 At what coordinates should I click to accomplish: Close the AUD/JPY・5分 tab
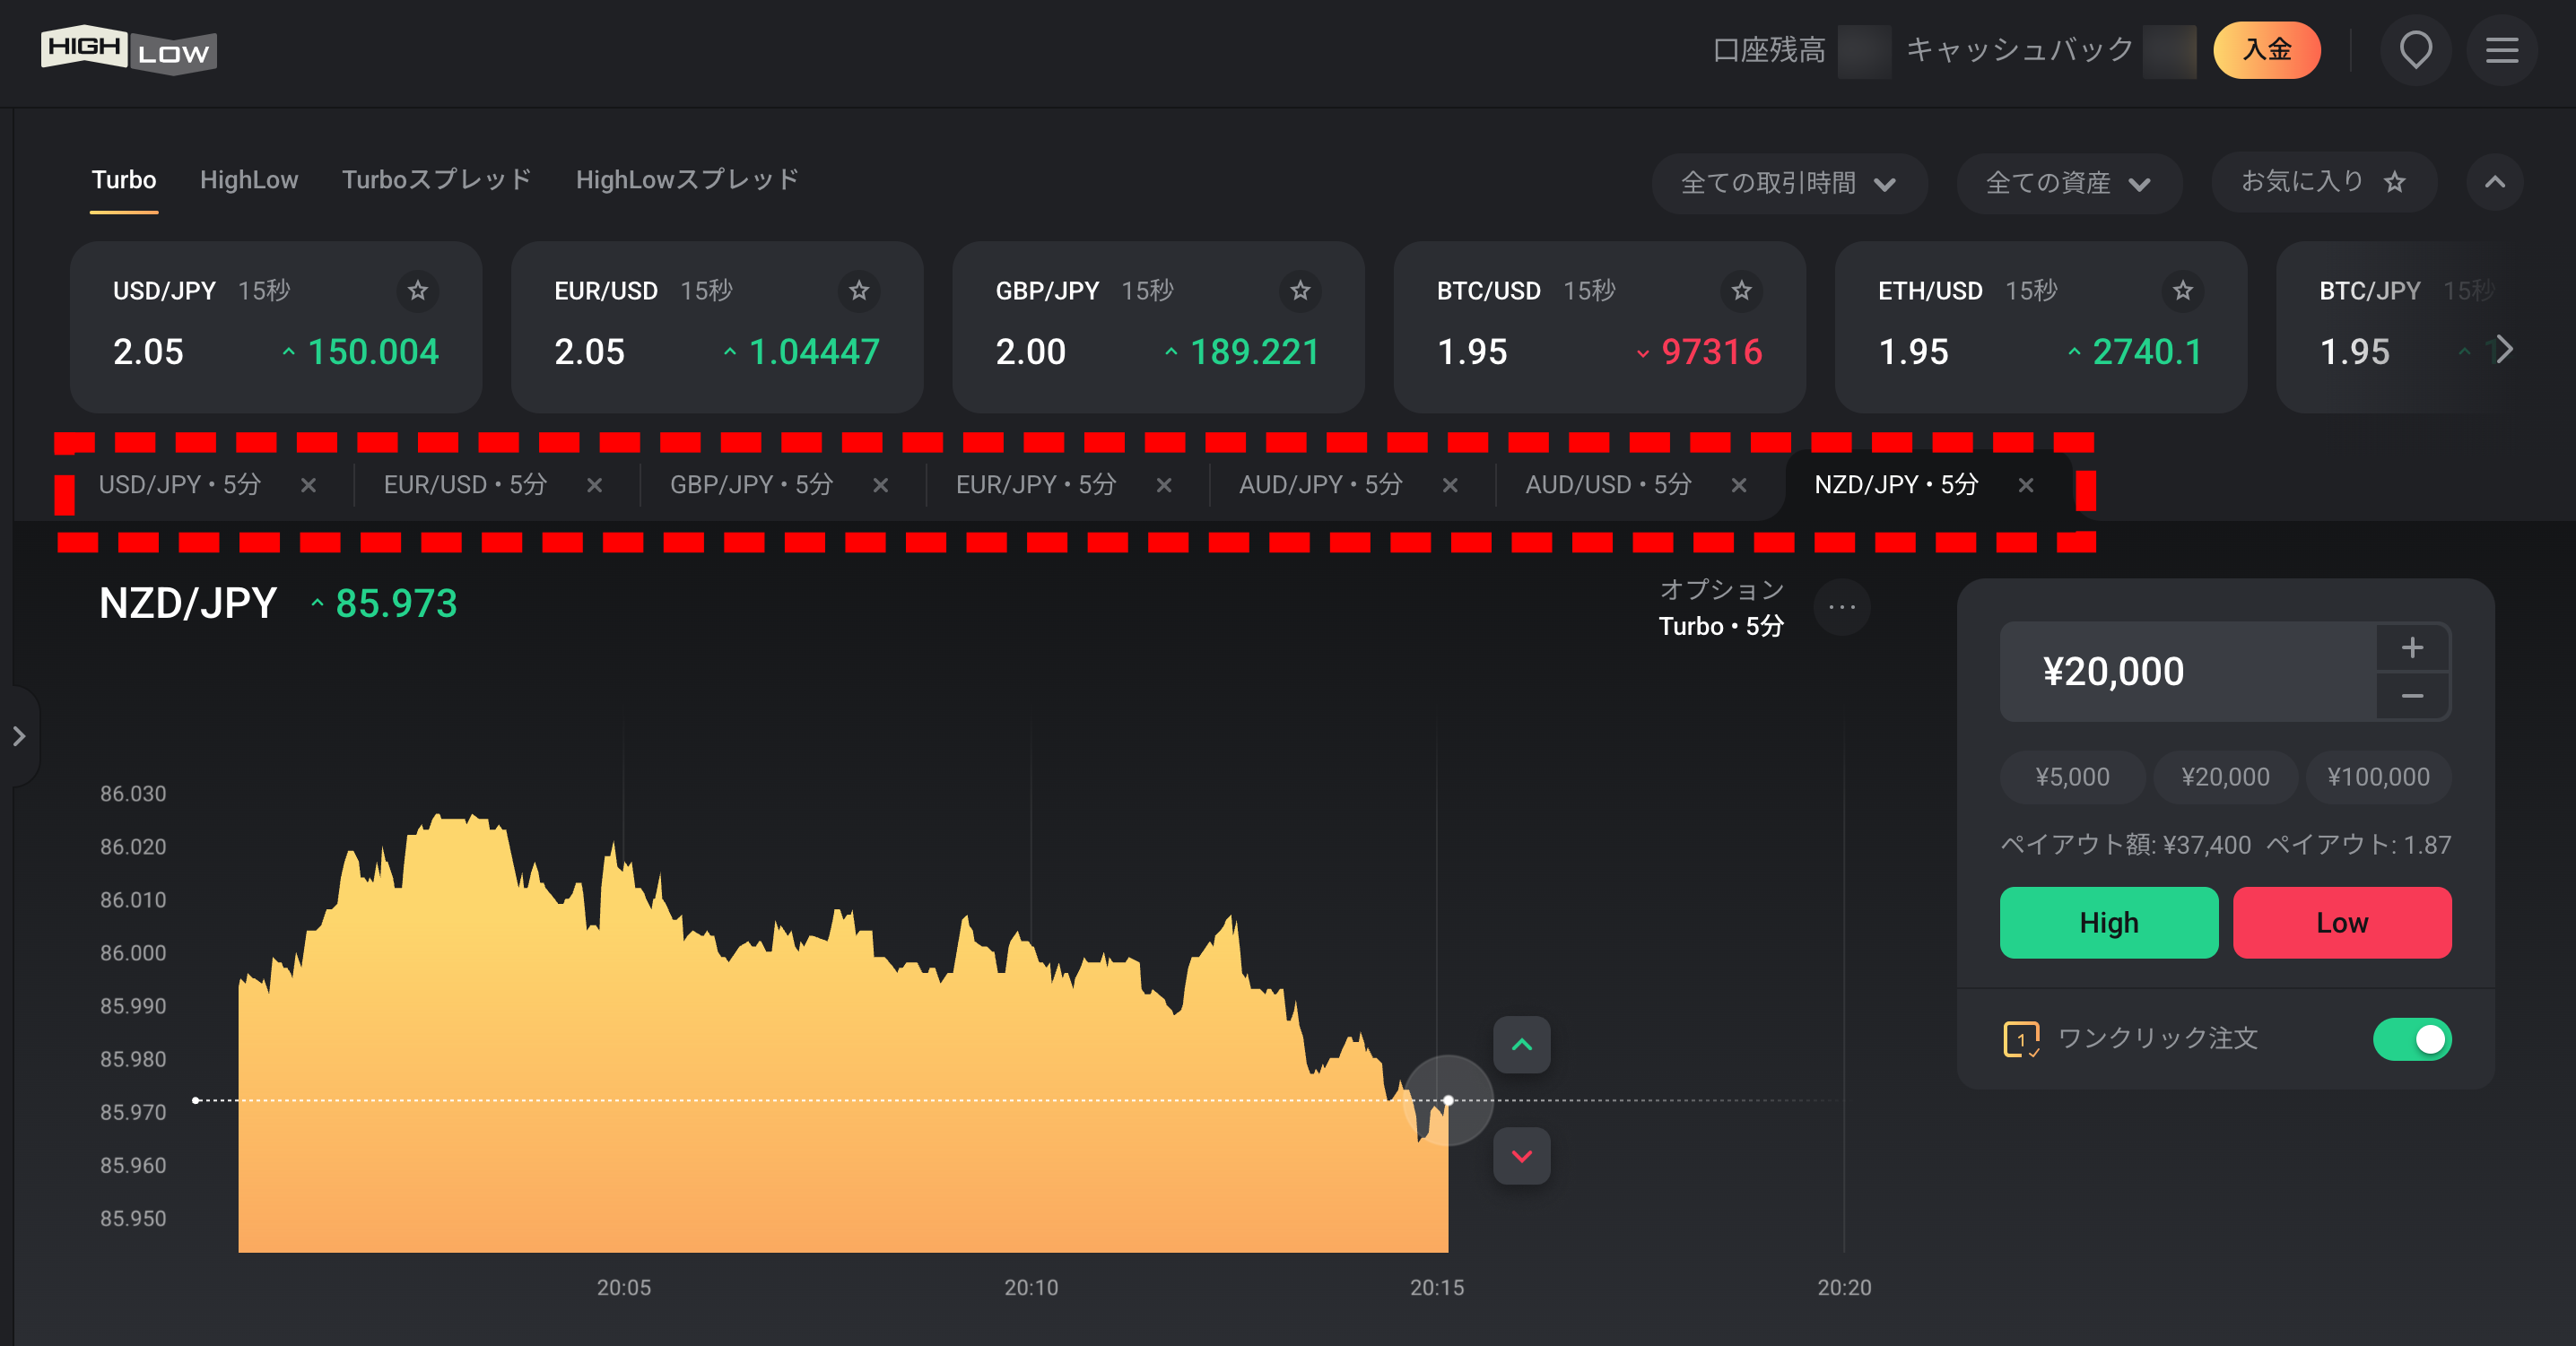point(1450,485)
